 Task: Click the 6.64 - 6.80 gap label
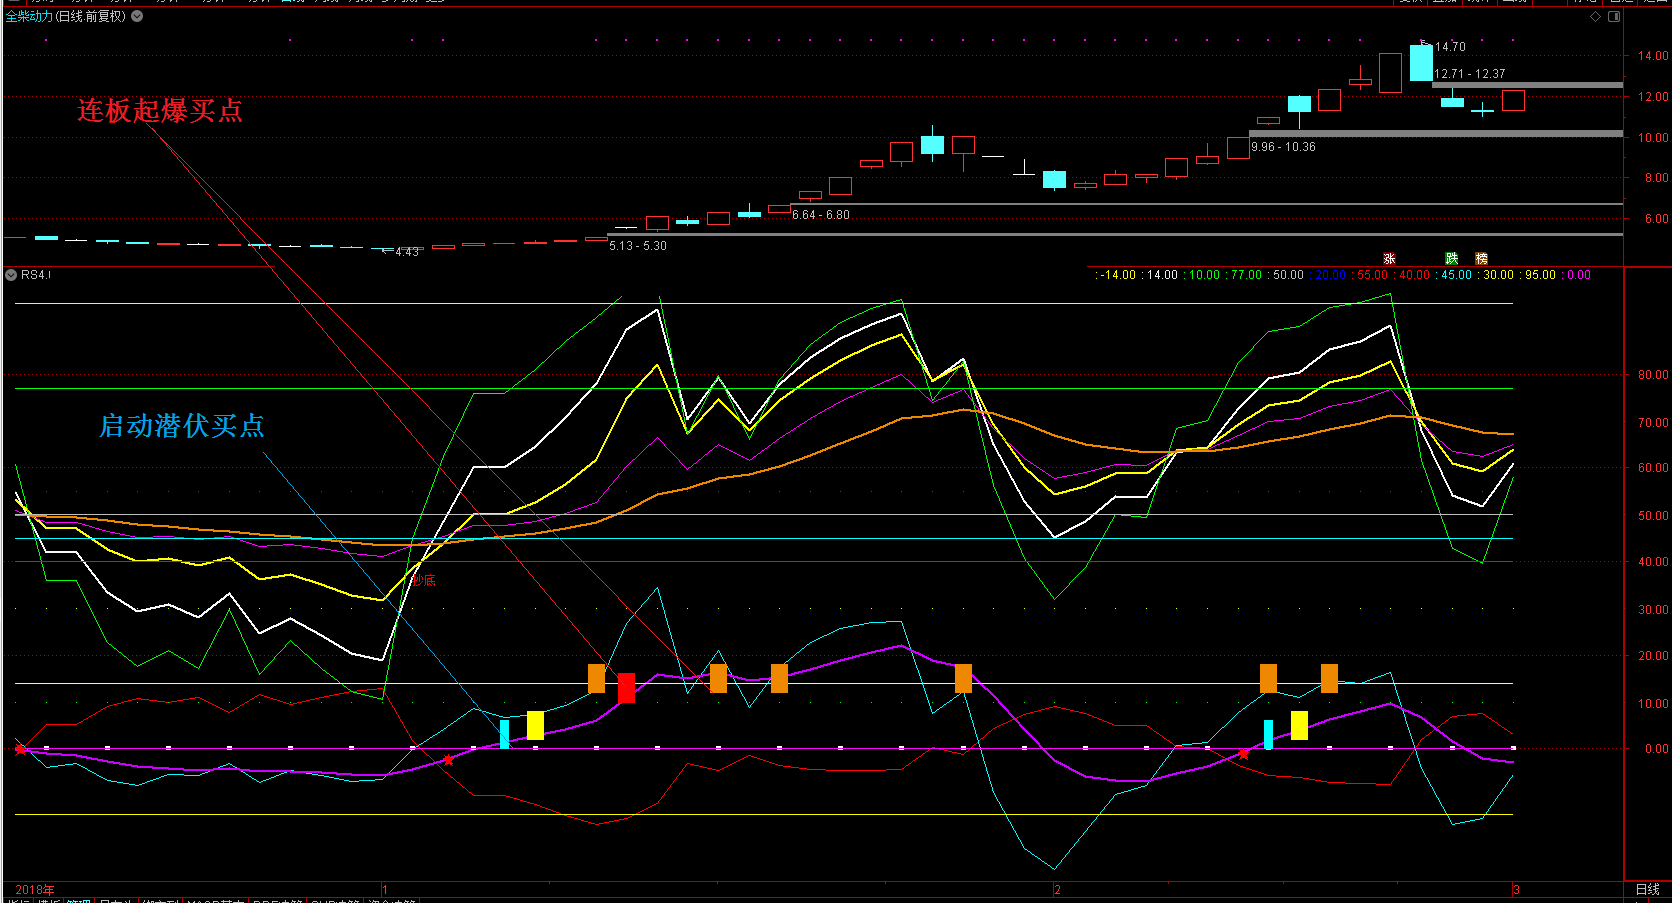click(821, 215)
